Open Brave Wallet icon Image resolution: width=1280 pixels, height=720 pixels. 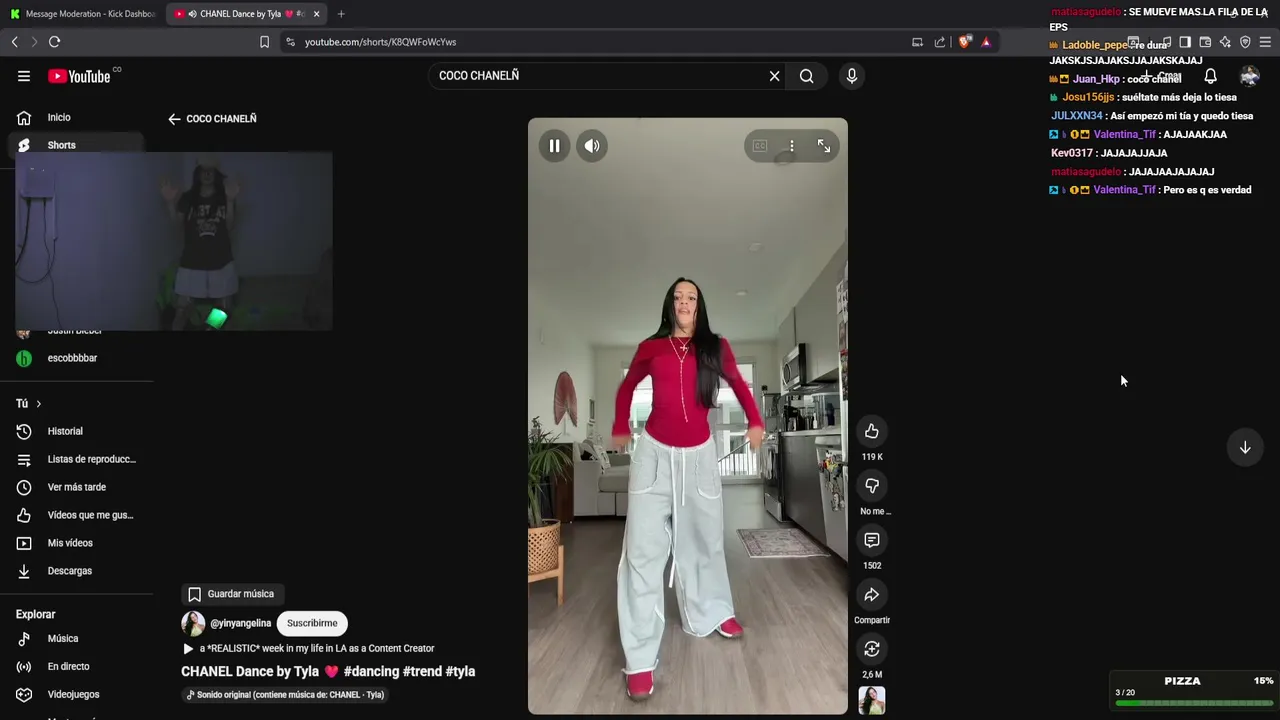pos(1205,42)
